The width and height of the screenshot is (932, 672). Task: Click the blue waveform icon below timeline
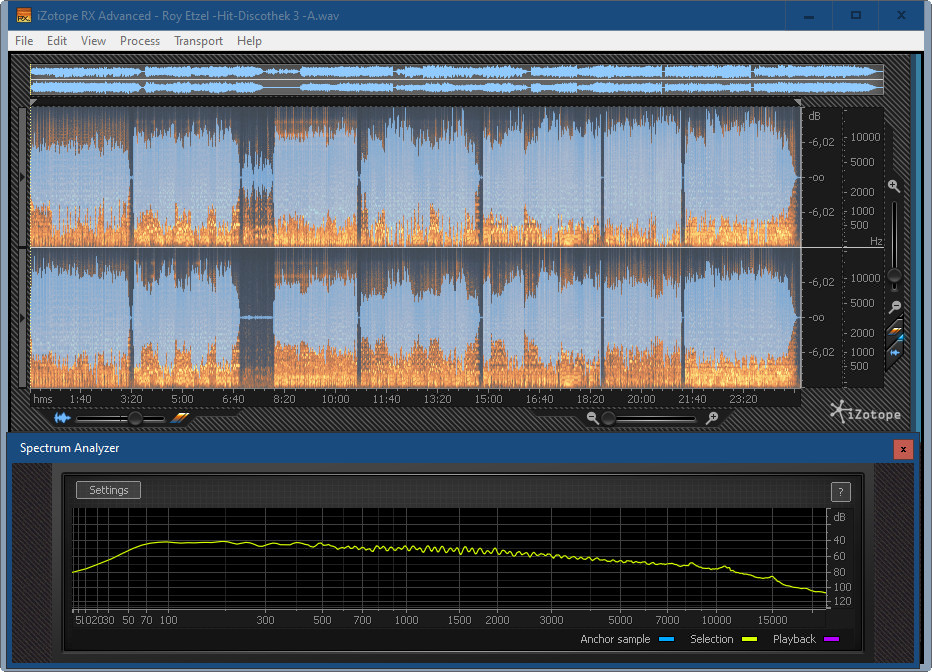pyautogui.click(x=63, y=418)
